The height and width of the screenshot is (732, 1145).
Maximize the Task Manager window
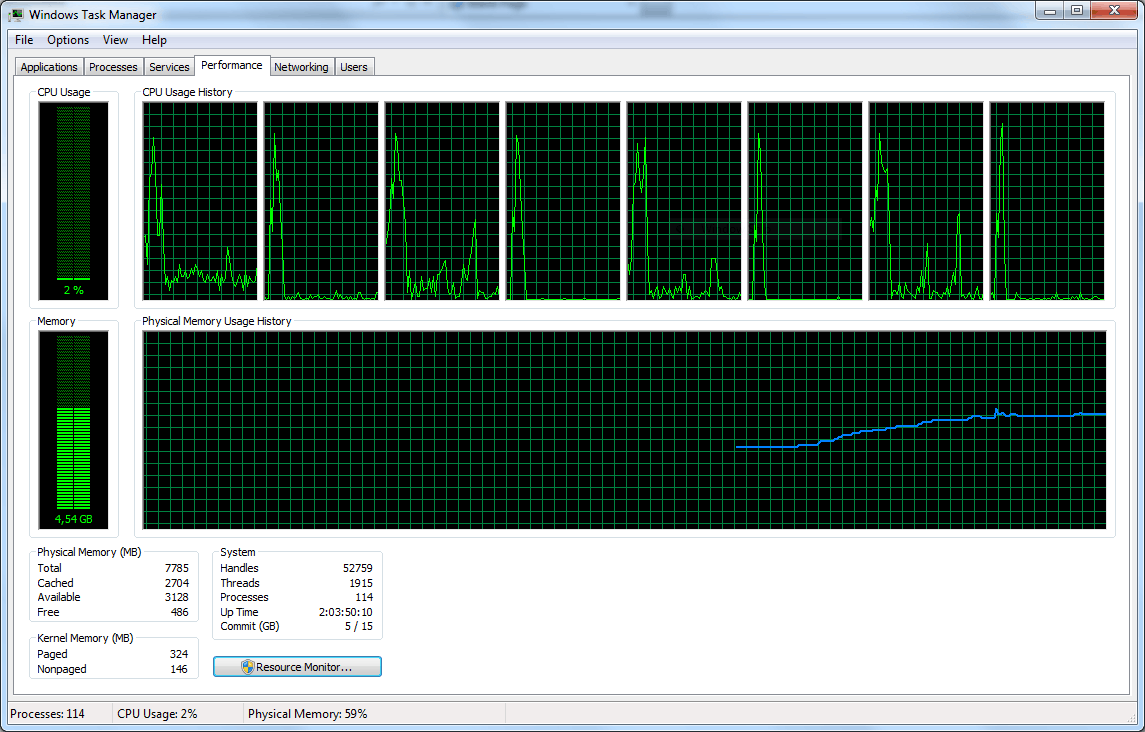[1077, 10]
